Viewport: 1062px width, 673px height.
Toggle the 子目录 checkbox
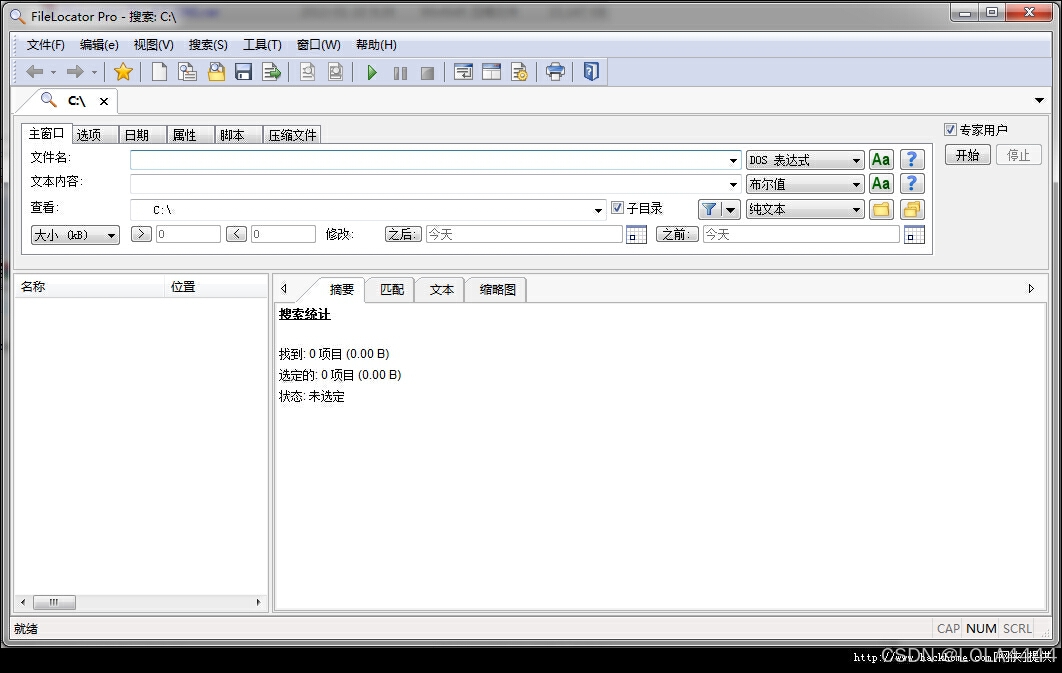click(x=617, y=208)
